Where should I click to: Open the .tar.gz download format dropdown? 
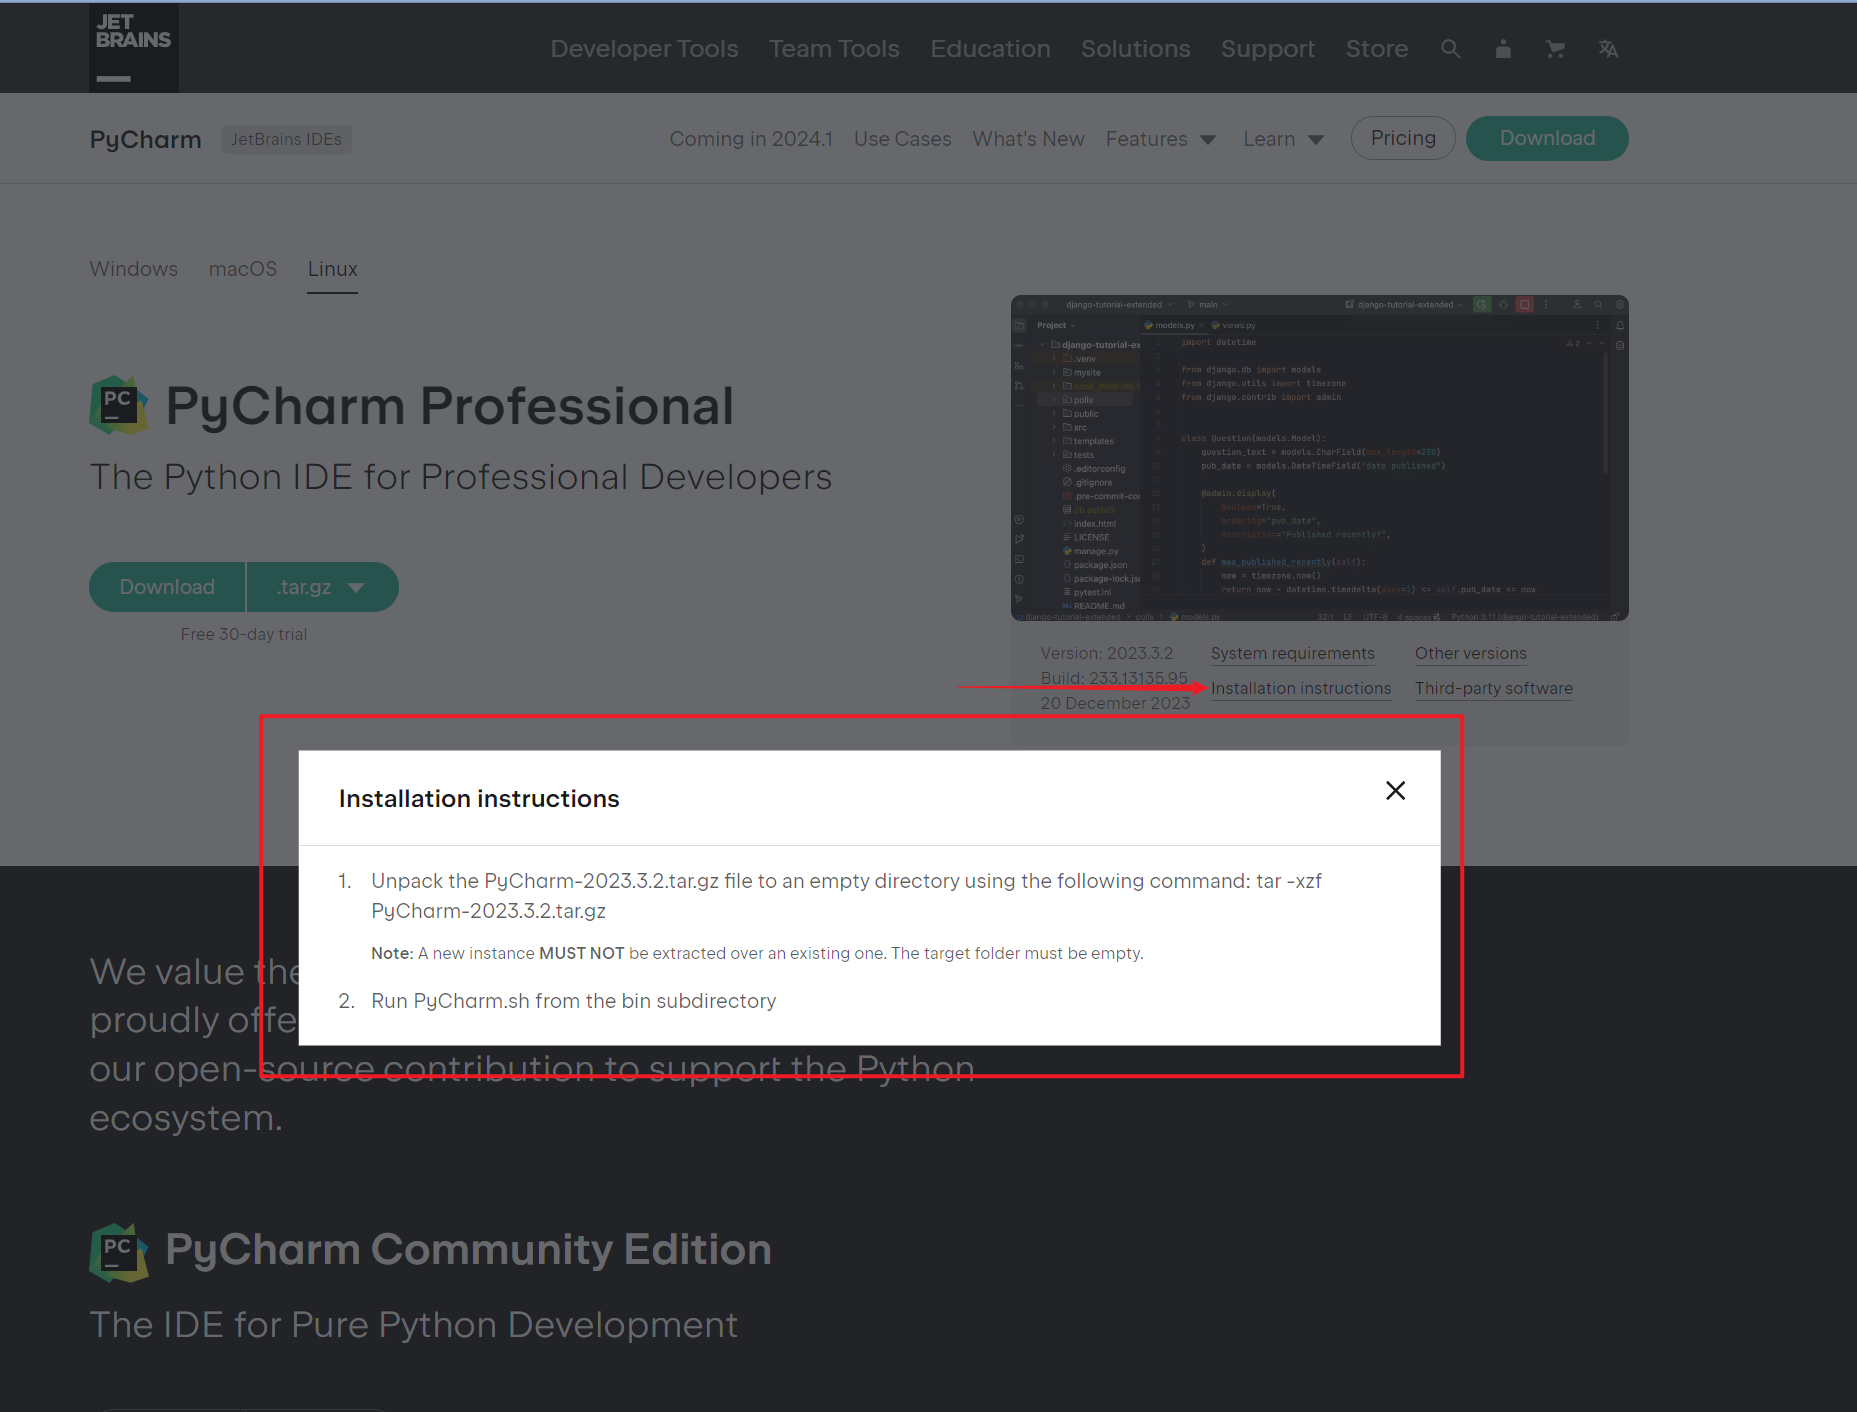point(321,587)
